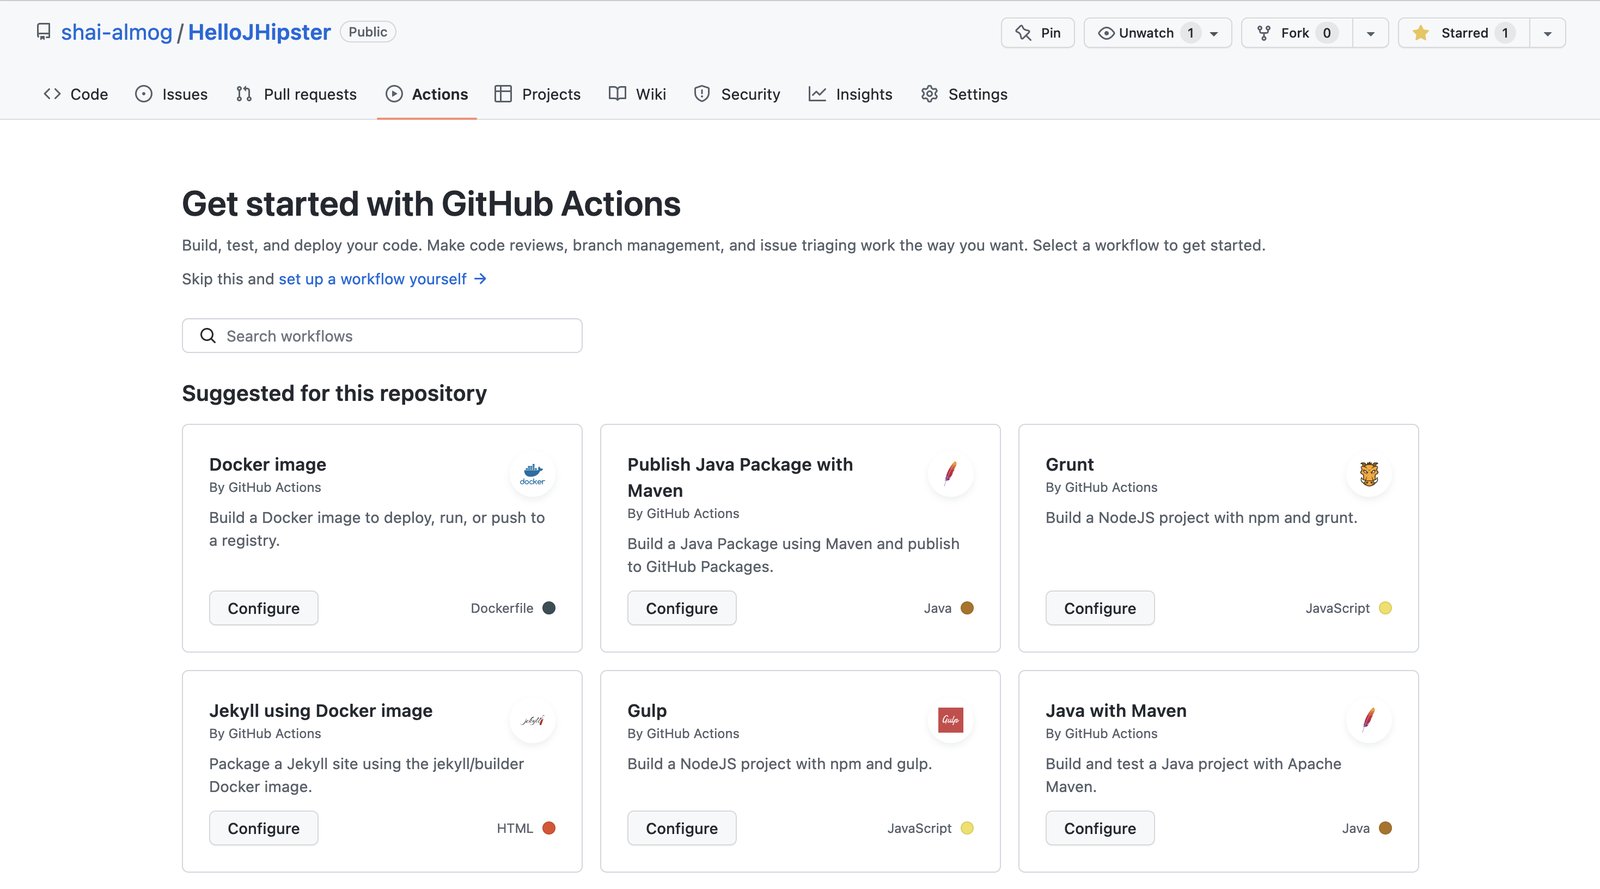Viewport: 1600px width, 889px height.
Task: Click the 'HTML' language label
Action: click(x=515, y=828)
